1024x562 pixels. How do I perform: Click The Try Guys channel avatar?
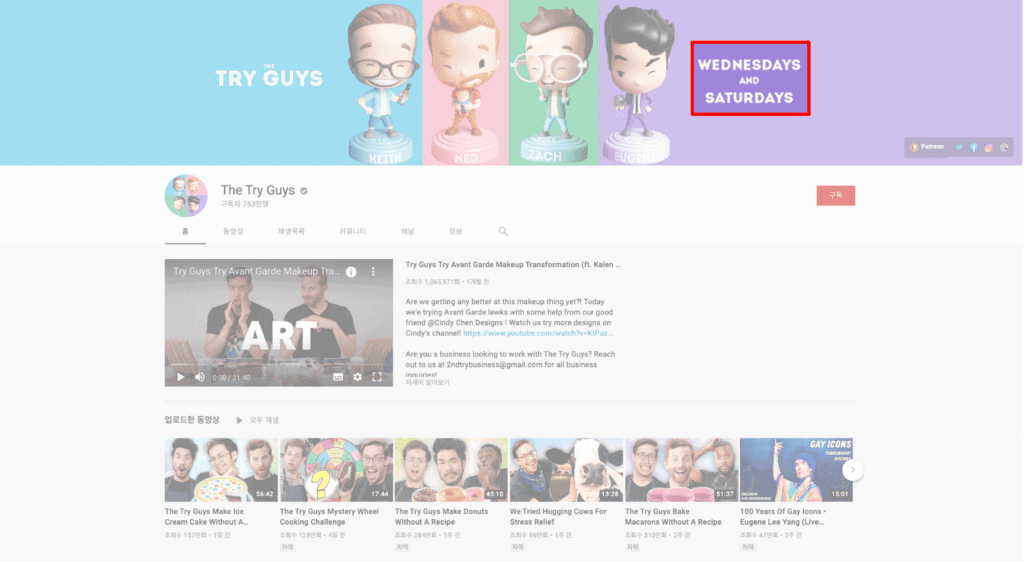[x=186, y=195]
